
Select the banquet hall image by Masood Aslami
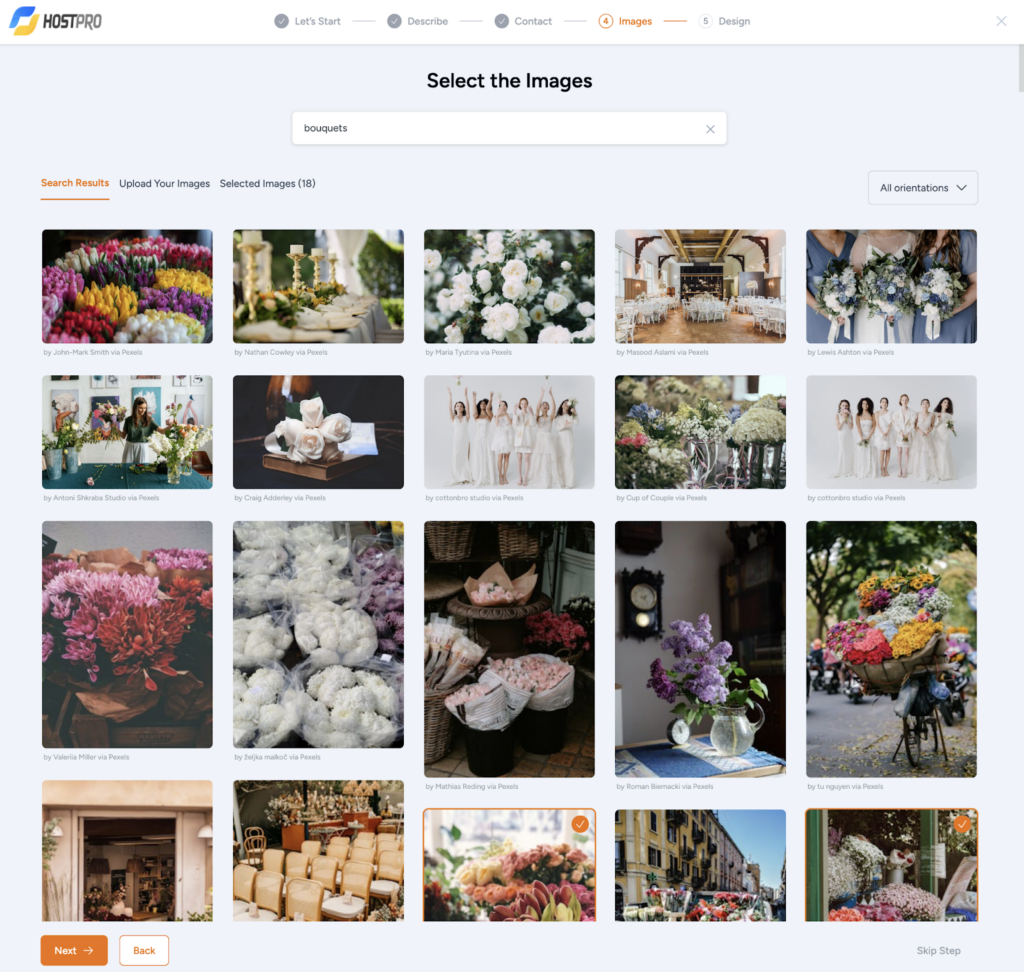point(700,286)
